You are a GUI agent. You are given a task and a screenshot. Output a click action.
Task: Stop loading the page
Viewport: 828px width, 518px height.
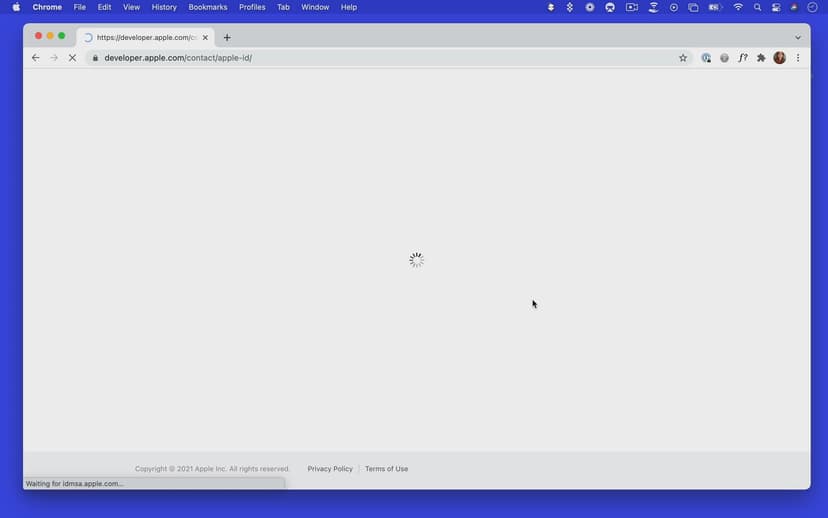coord(72,58)
